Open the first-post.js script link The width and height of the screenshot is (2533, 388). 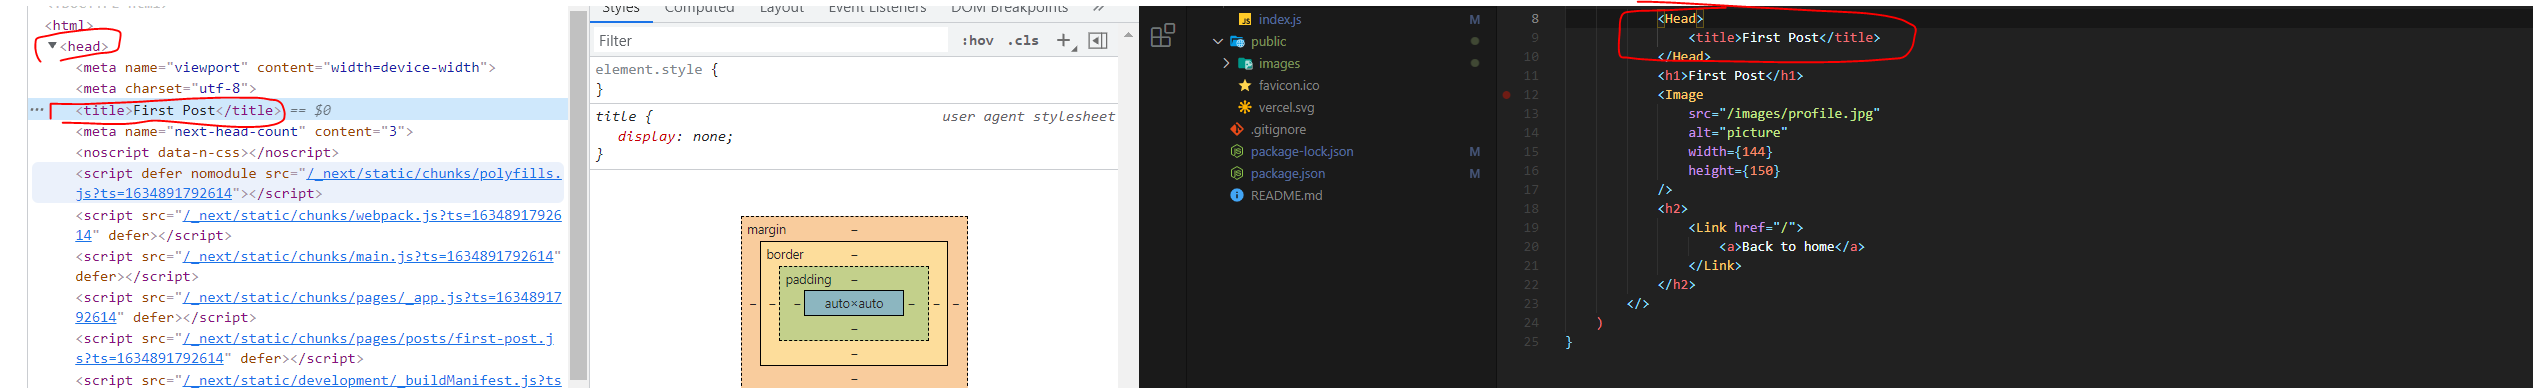click(x=368, y=338)
